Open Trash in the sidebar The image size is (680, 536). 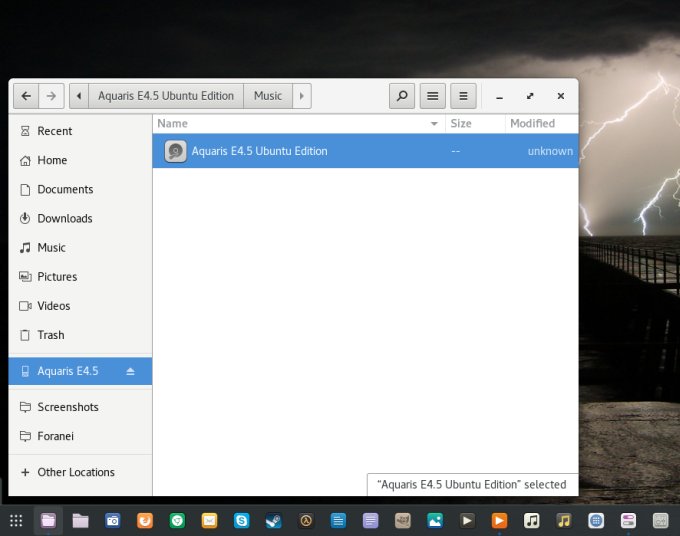(50, 335)
